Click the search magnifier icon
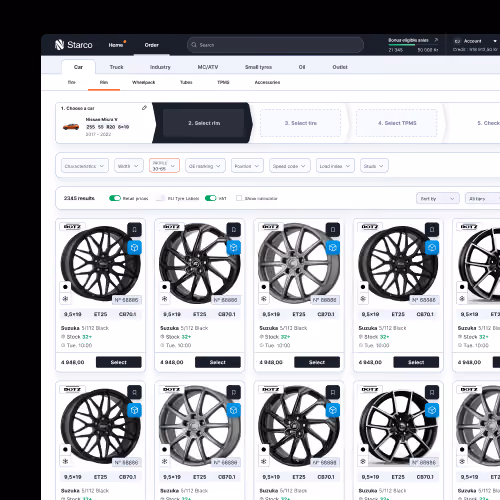This screenshot has width=500, height=500. pyautogui.click(x=194, y=45)
